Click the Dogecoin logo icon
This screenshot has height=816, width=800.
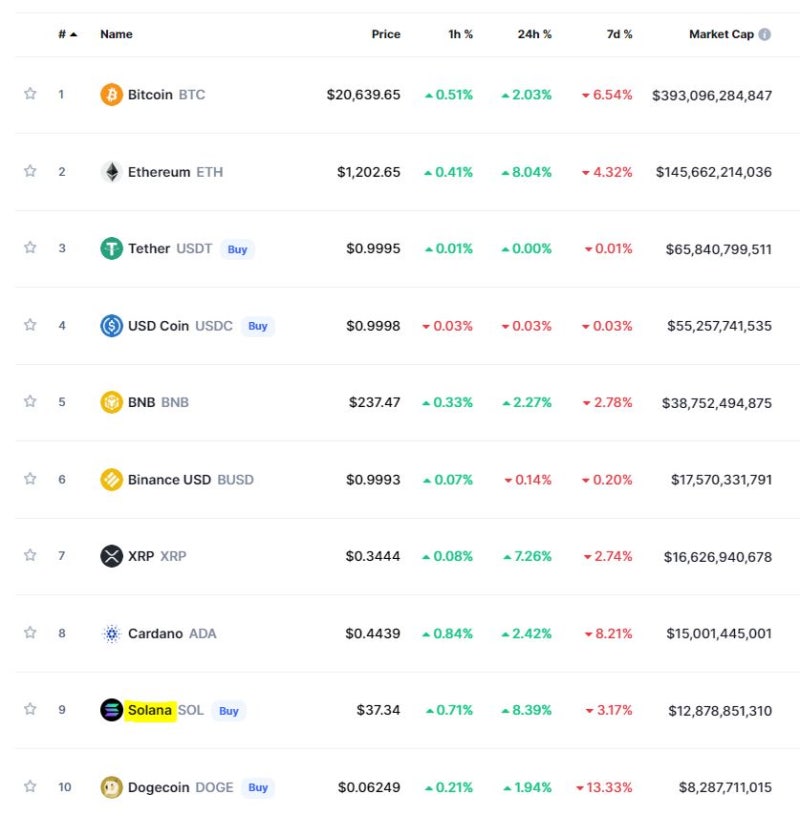(111, 787)
